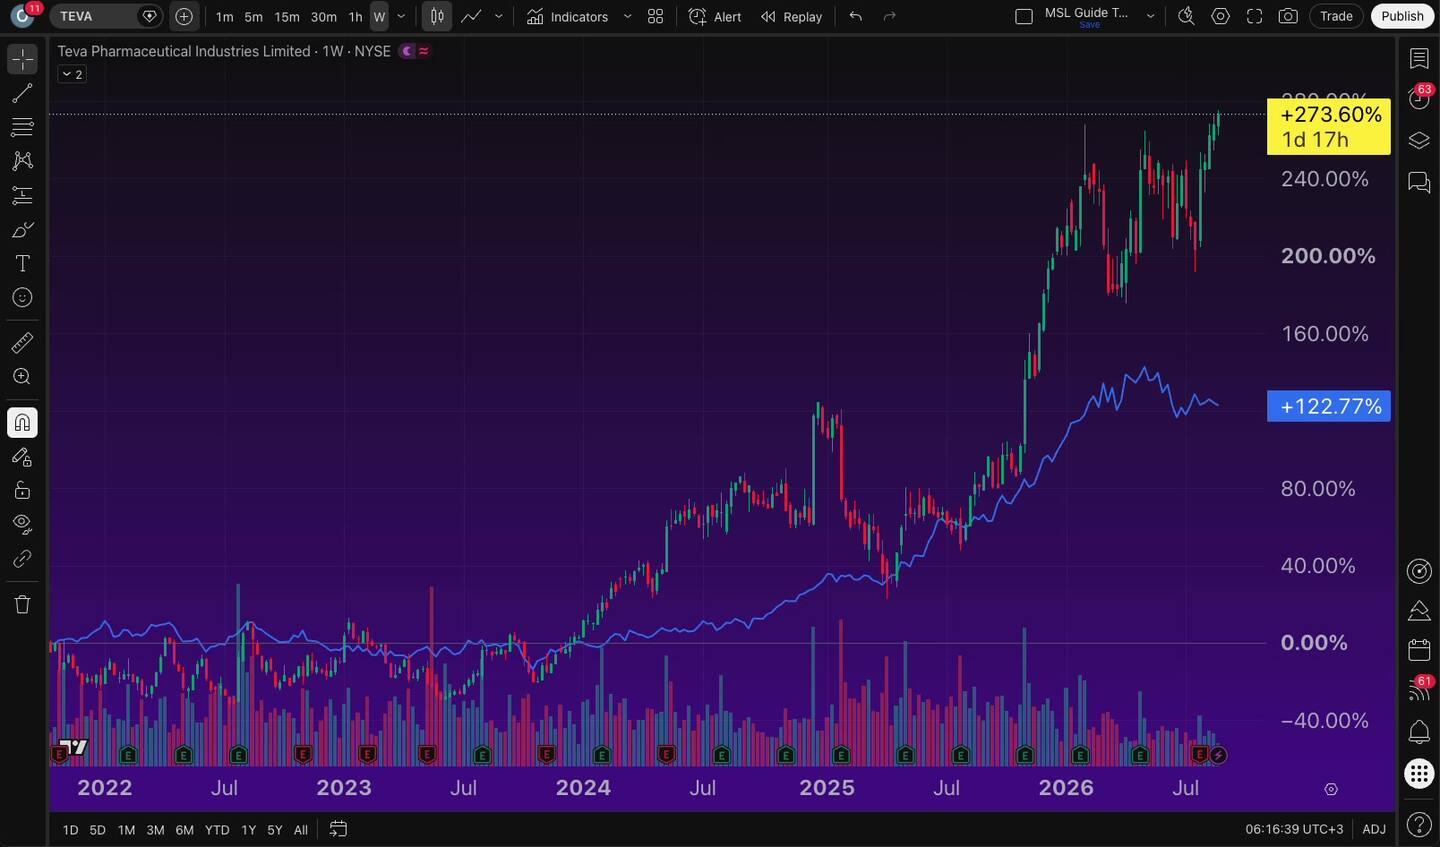Screen dimensions: 1440x847
Task: Redo the last action
Action: click(889, 17)
